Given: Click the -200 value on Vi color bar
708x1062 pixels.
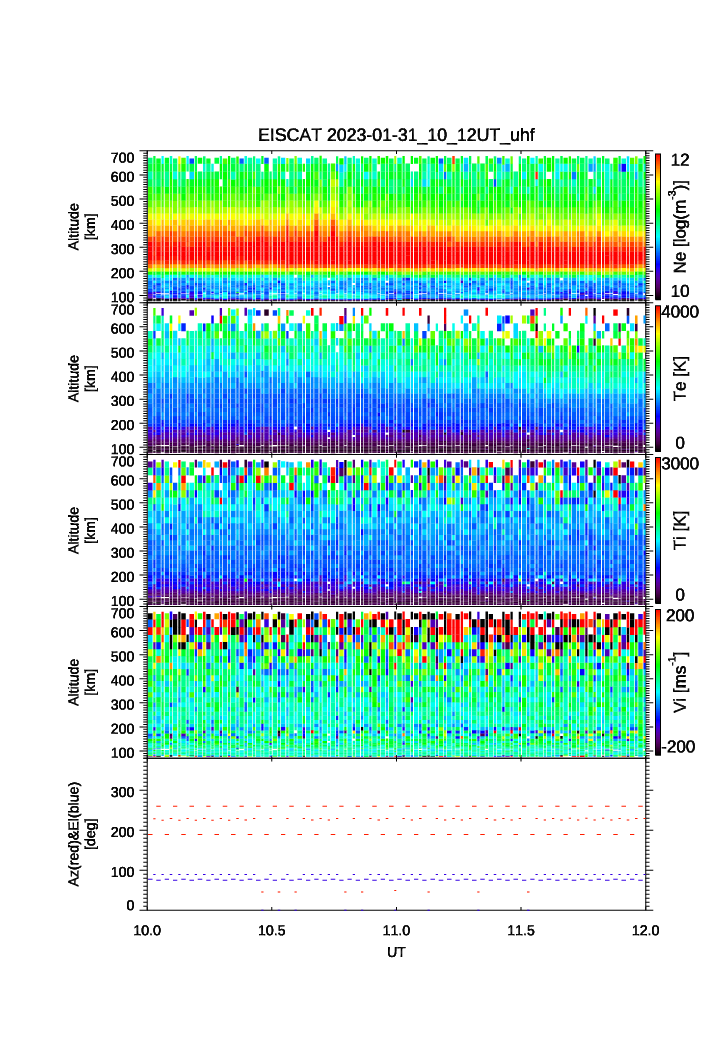Looking at the screenshot, I should 679,747.
